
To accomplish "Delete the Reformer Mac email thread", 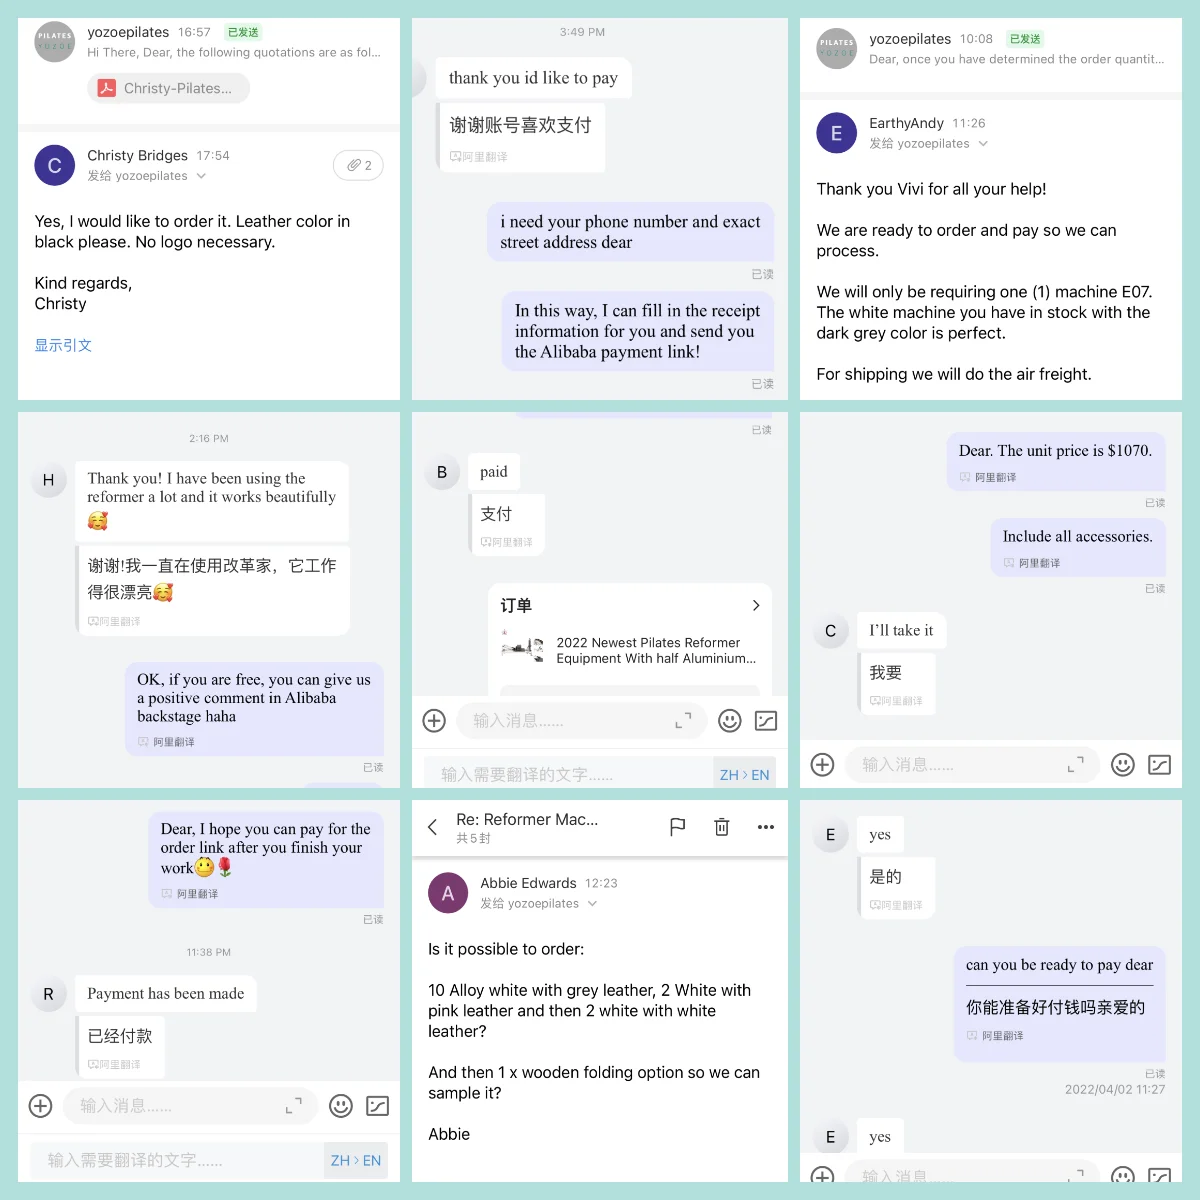I will point(722,827).
